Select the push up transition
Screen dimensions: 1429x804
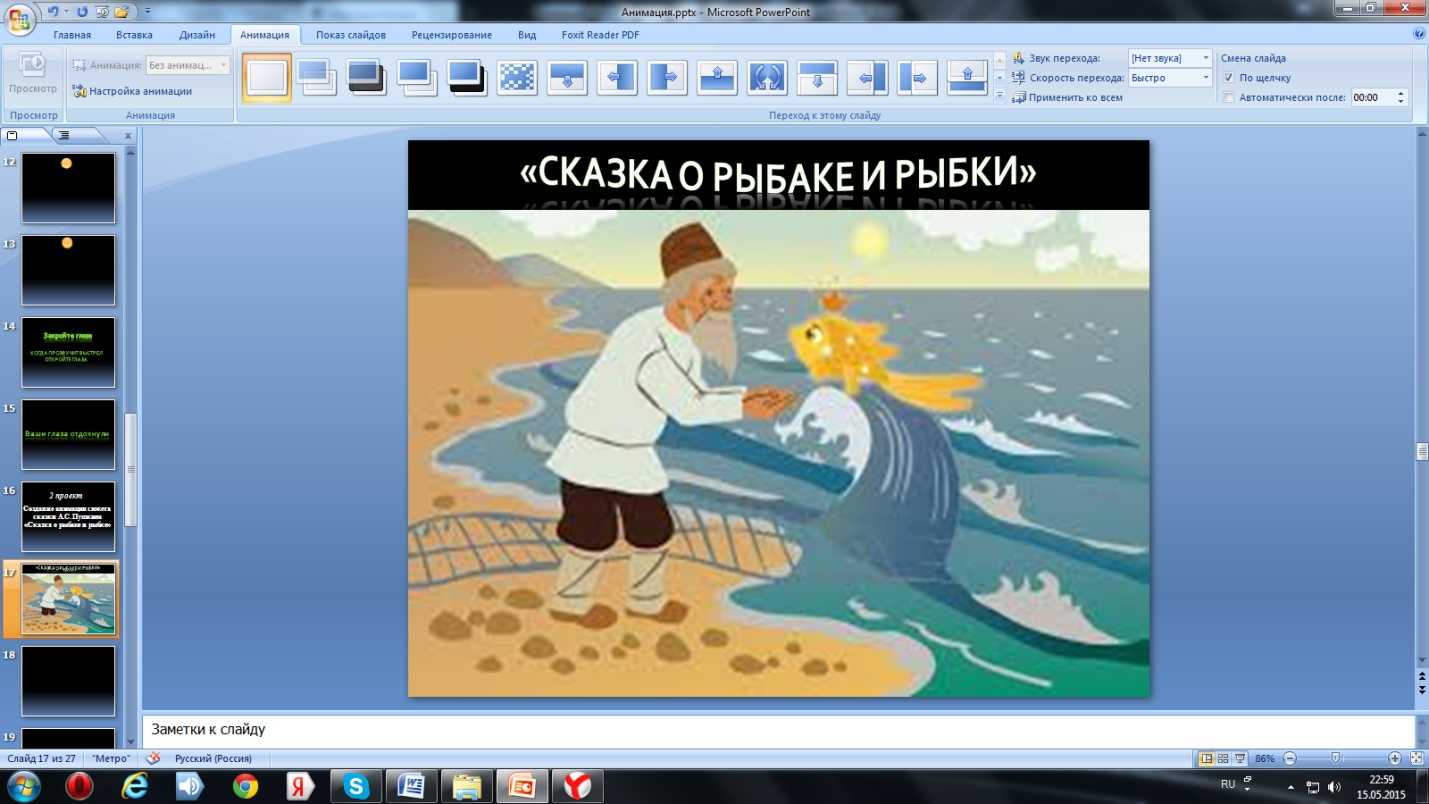click(x=967, y=77)
